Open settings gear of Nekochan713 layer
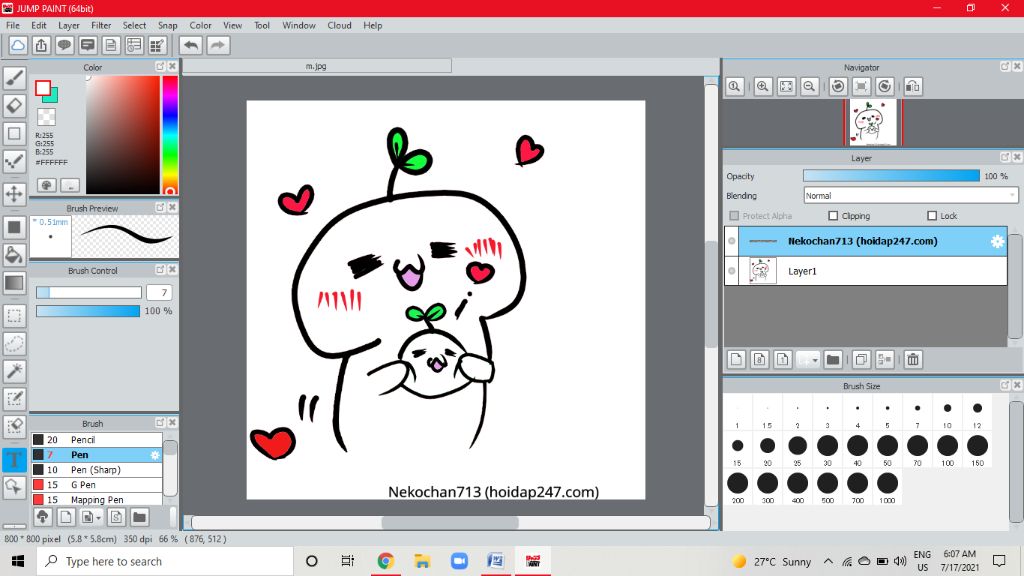 (x=997, y=241)
